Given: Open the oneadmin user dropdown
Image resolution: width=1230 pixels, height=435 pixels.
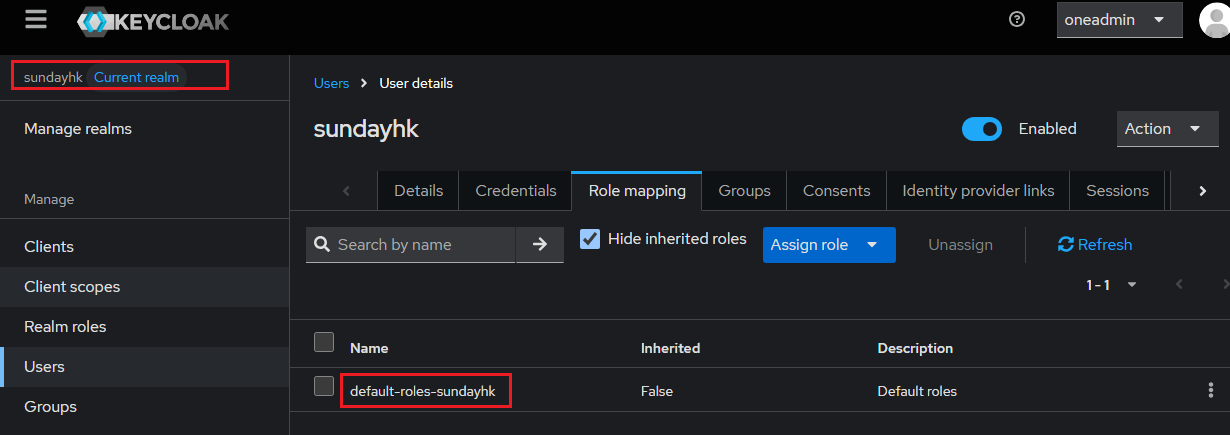Looking at the screenshot, I should [1119, 20].
